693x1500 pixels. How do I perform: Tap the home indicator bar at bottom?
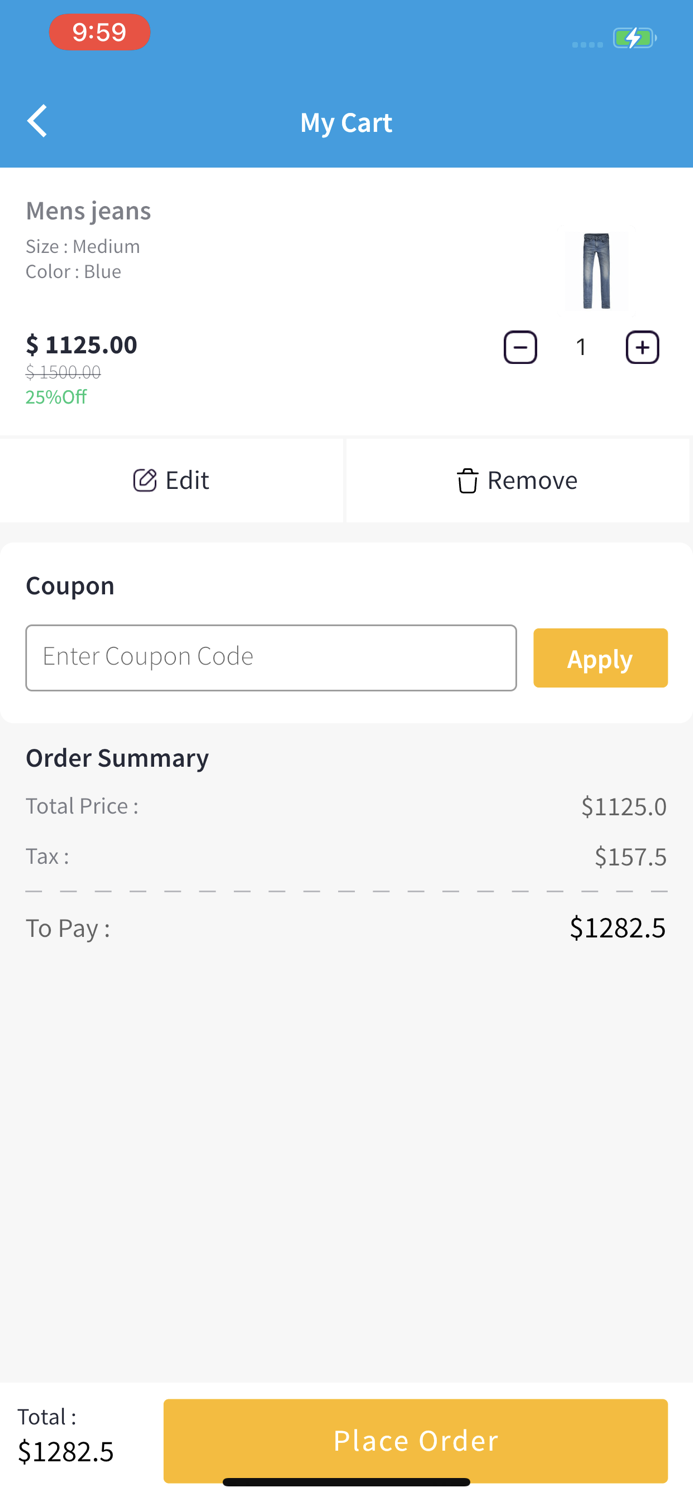coord(346,1483)
